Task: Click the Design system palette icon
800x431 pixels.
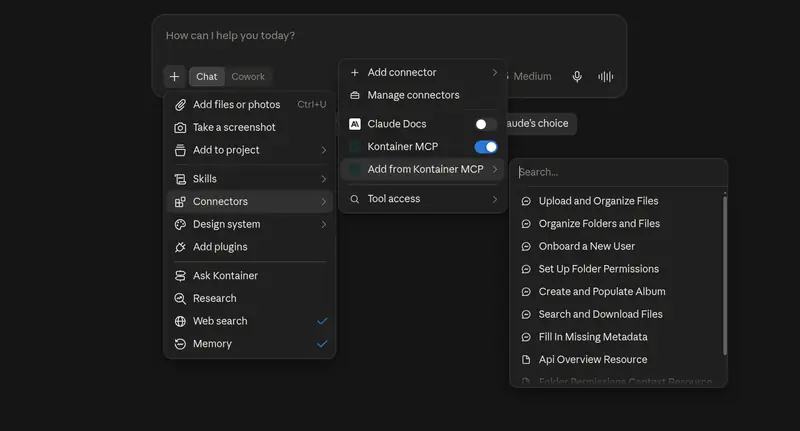Action: (180, 224)
